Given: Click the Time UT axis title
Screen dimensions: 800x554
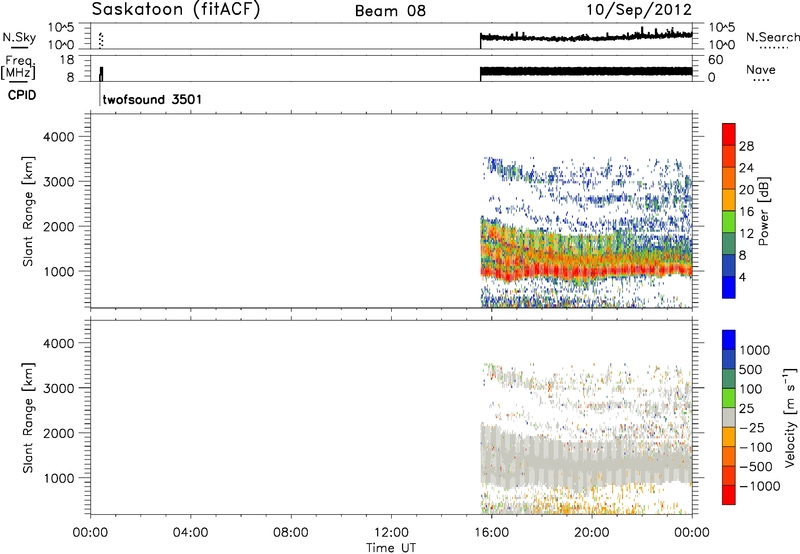Looking at the screenshot, I should click(x=391, y=548).
